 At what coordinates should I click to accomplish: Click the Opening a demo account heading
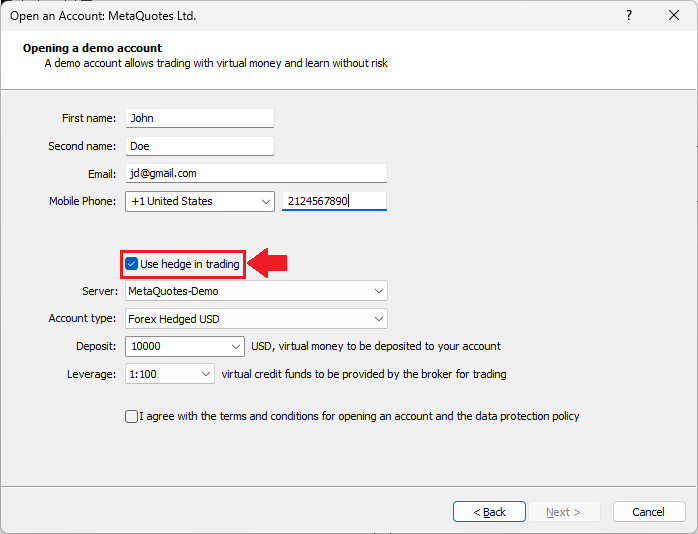[x=92, y=48]
